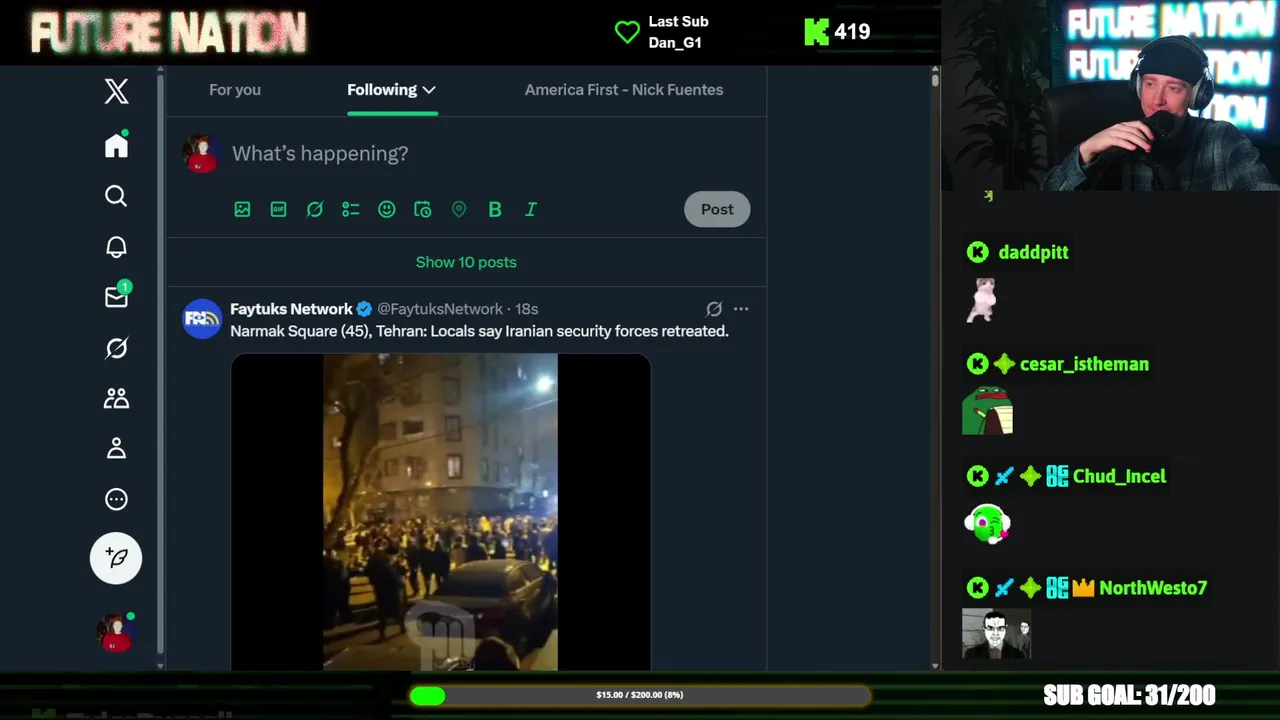
Task: Open Grok icon in left sidebar
Action: pyautogui.click(x=116, y=348)
